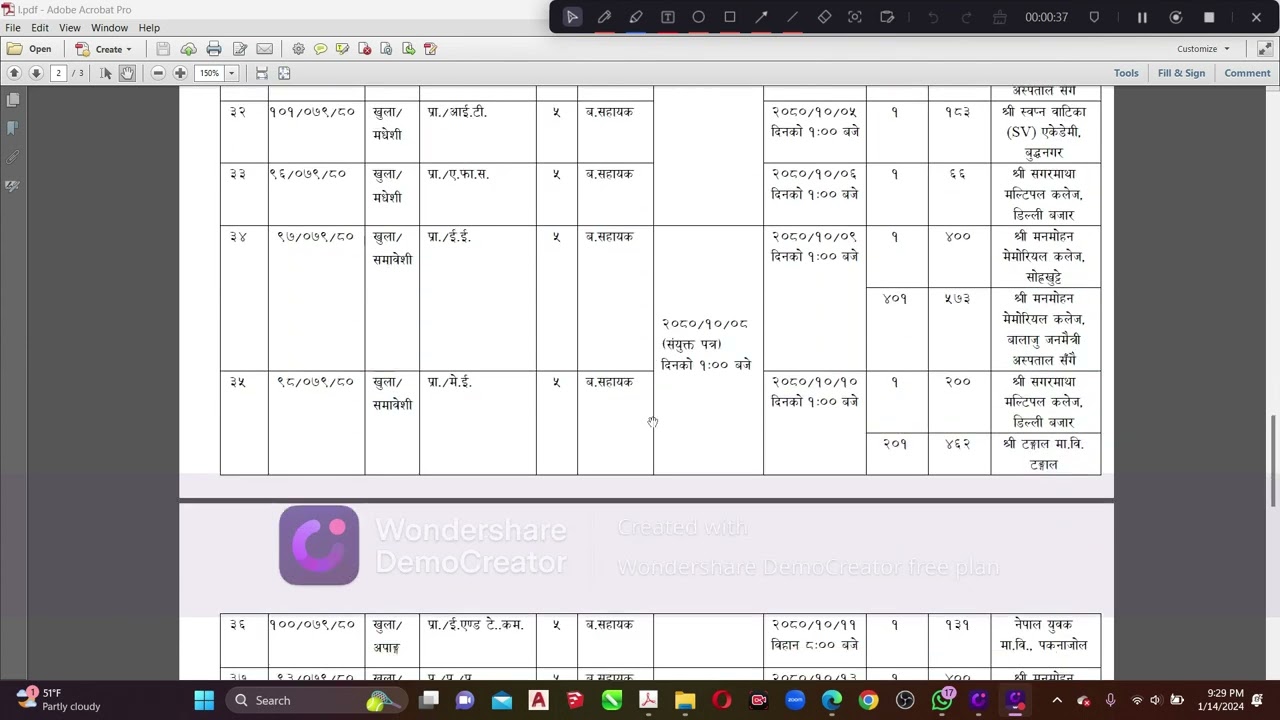
Task: Activate the Hand pan tool
Action: pyautogui.click(x=127, y=73)
